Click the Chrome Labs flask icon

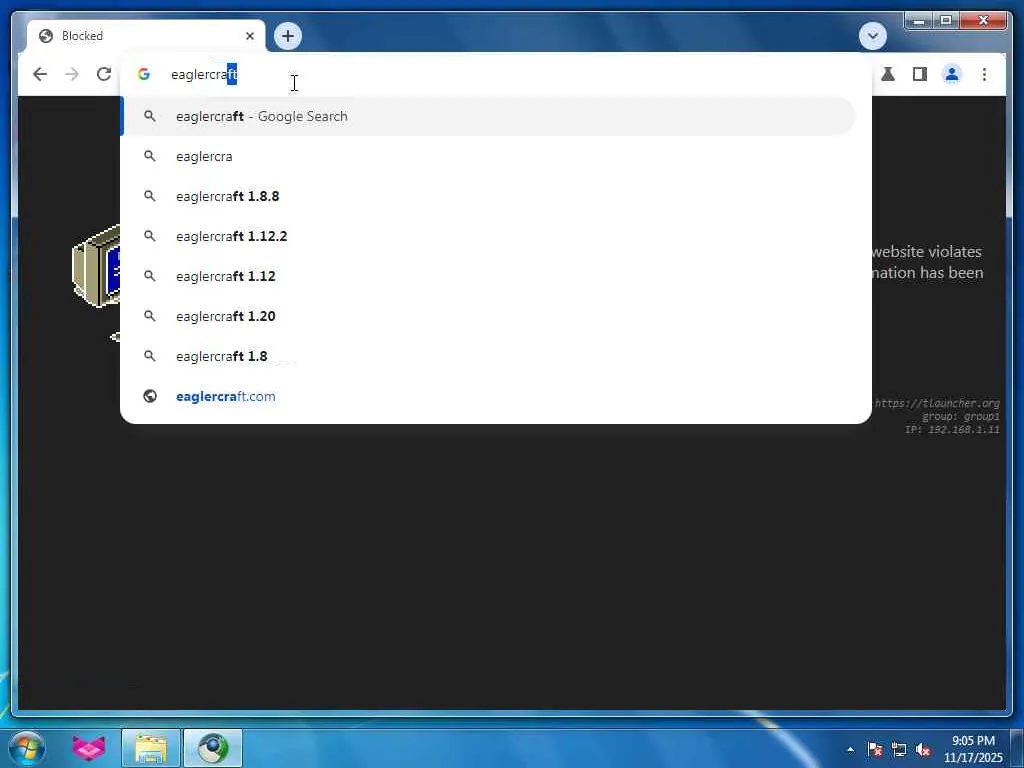pyautogui.click(x=888, y=74)
